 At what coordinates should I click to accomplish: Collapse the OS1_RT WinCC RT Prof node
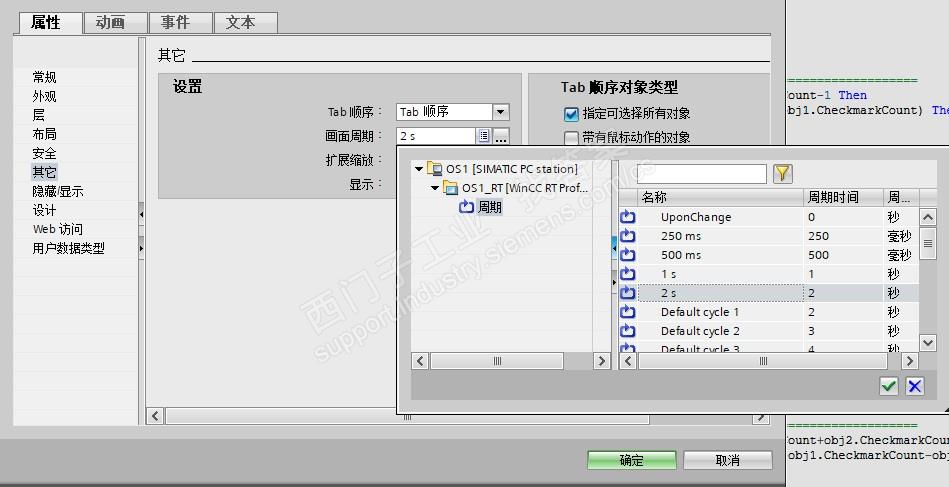coord(435,188)
